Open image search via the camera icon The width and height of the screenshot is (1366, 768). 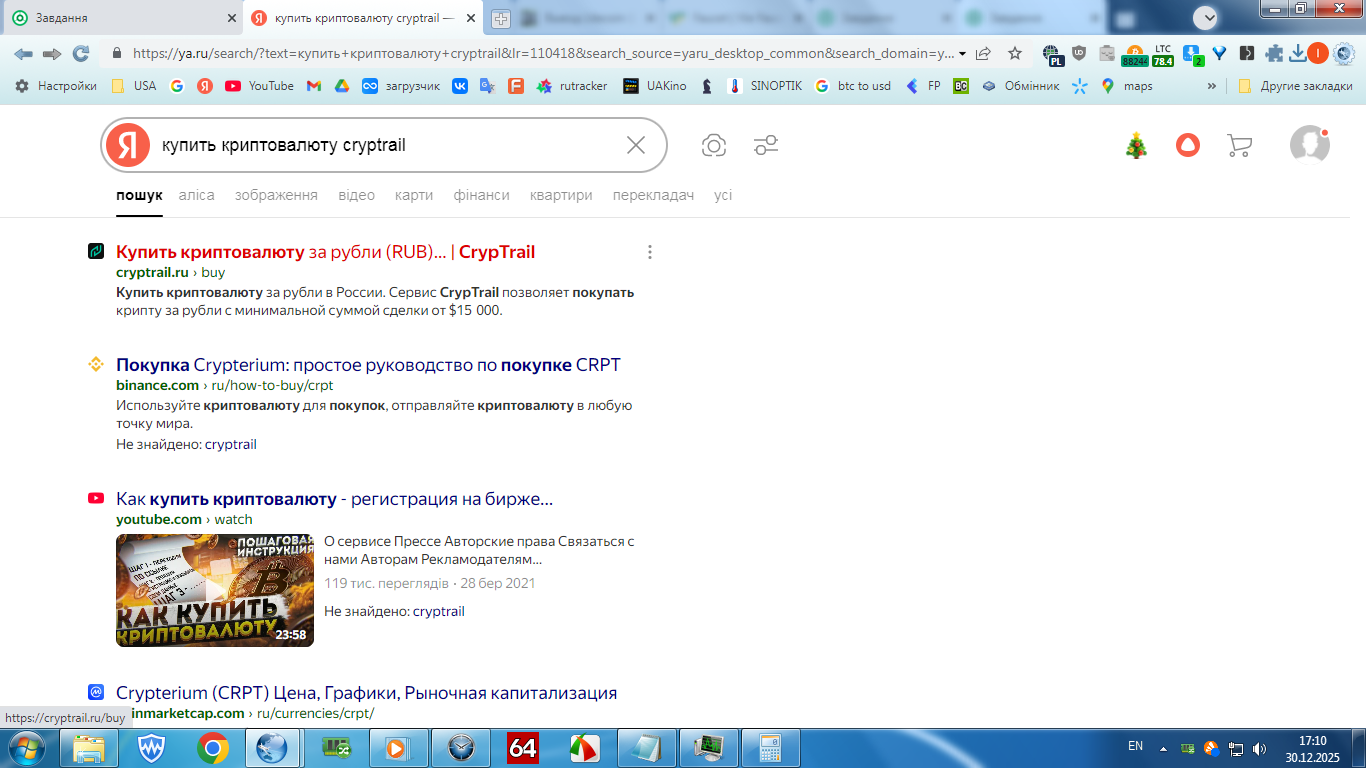click(x=714, y=146)
